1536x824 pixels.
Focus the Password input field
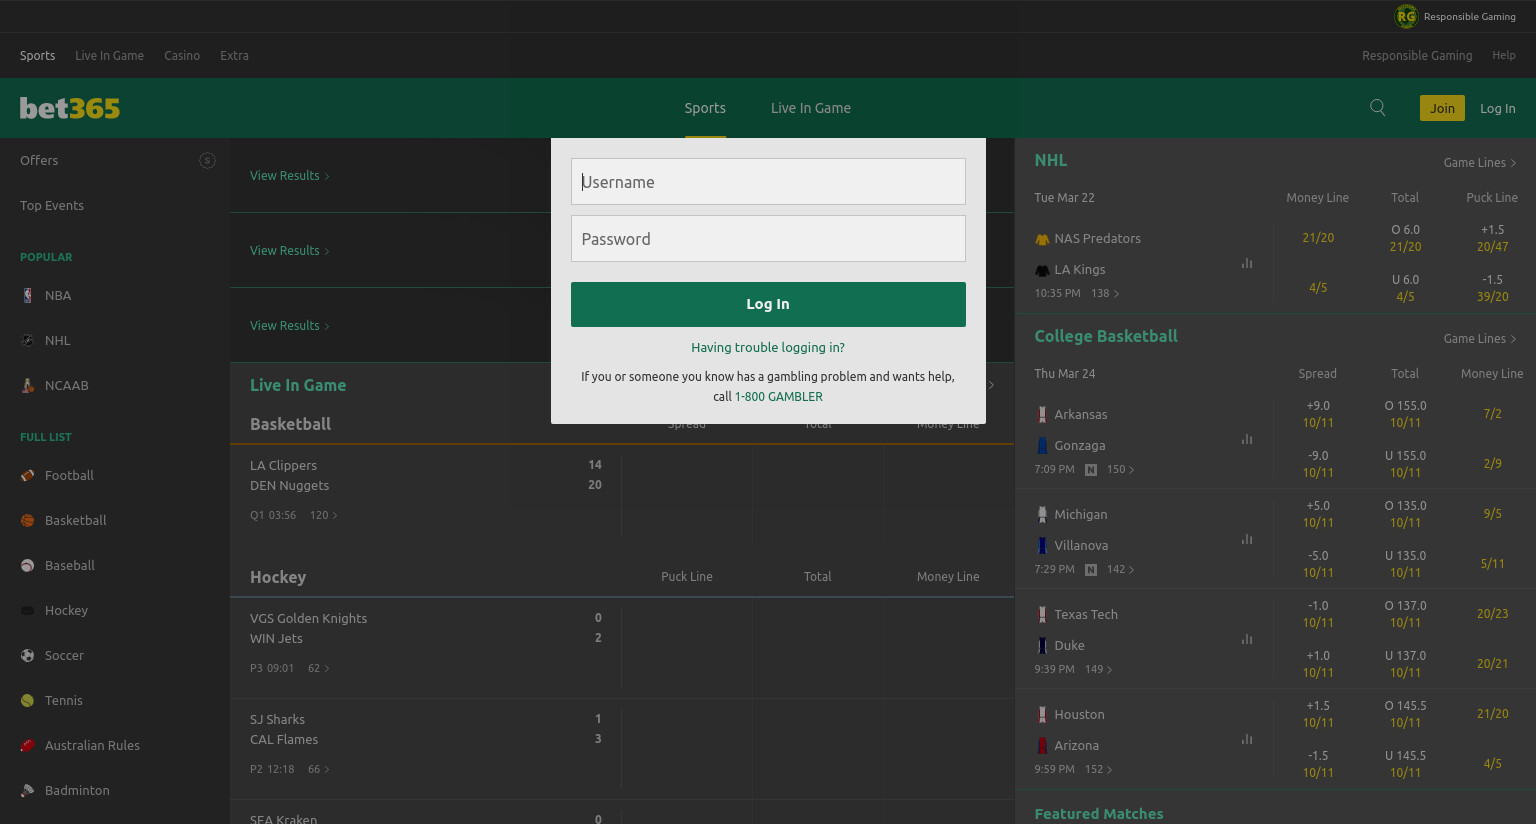(768, 238)
